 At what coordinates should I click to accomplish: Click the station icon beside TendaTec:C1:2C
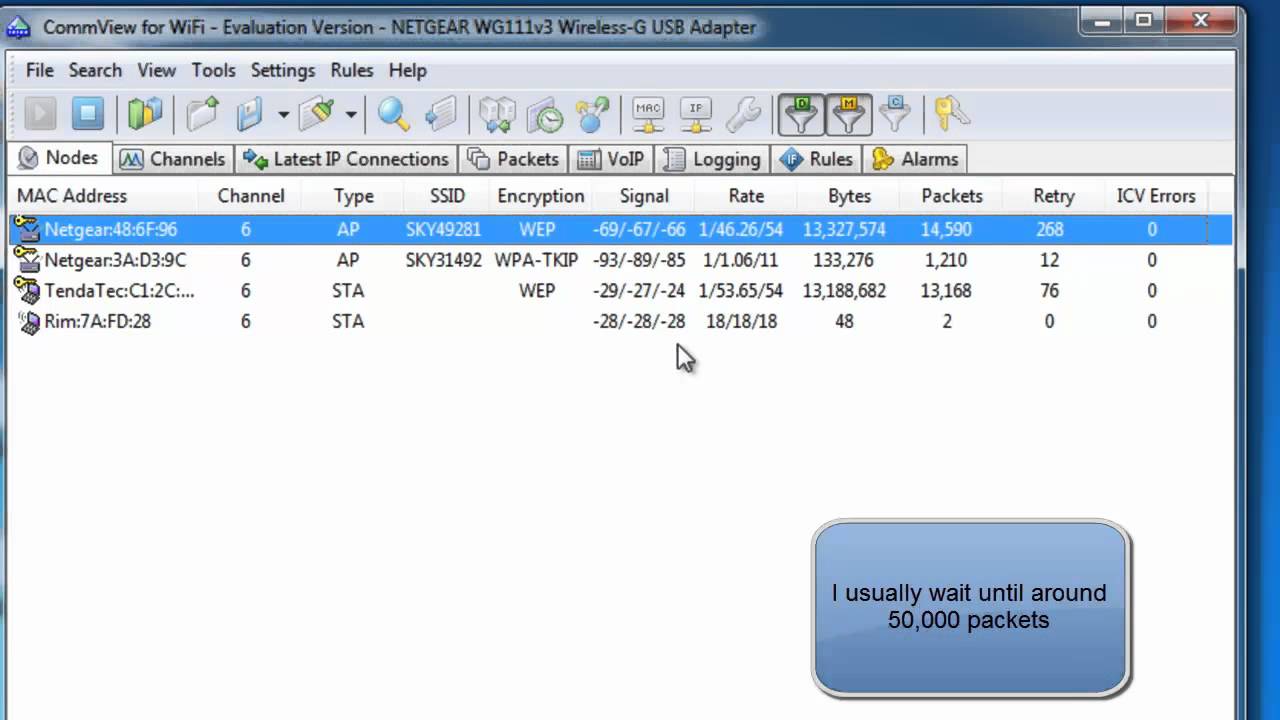(x=26, y=291)
